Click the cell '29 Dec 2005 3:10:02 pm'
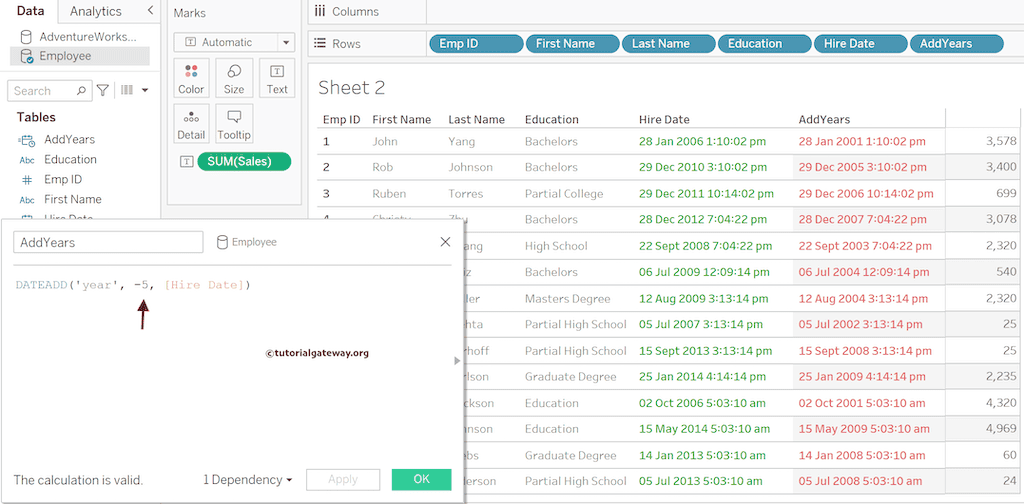The width and height of the screenshot is (1024, 504). 862,168
